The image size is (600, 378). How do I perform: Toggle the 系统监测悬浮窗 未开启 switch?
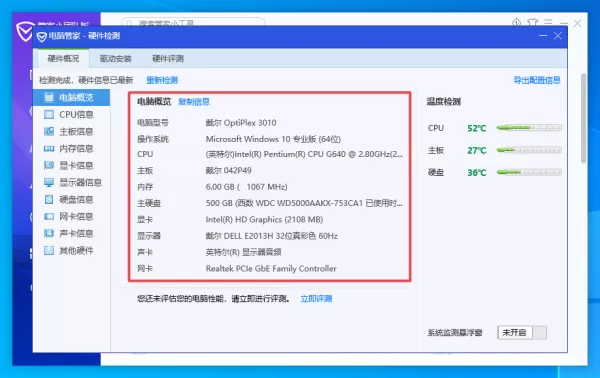522,332
